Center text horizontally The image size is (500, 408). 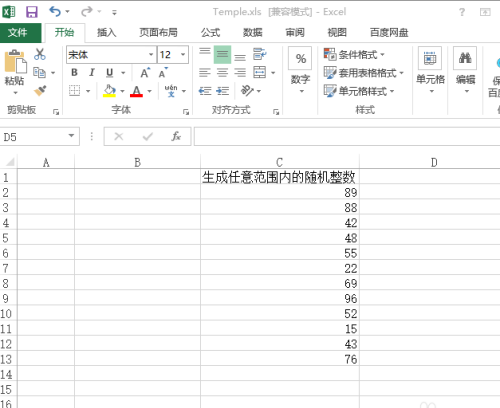click(x=222, y=72)
